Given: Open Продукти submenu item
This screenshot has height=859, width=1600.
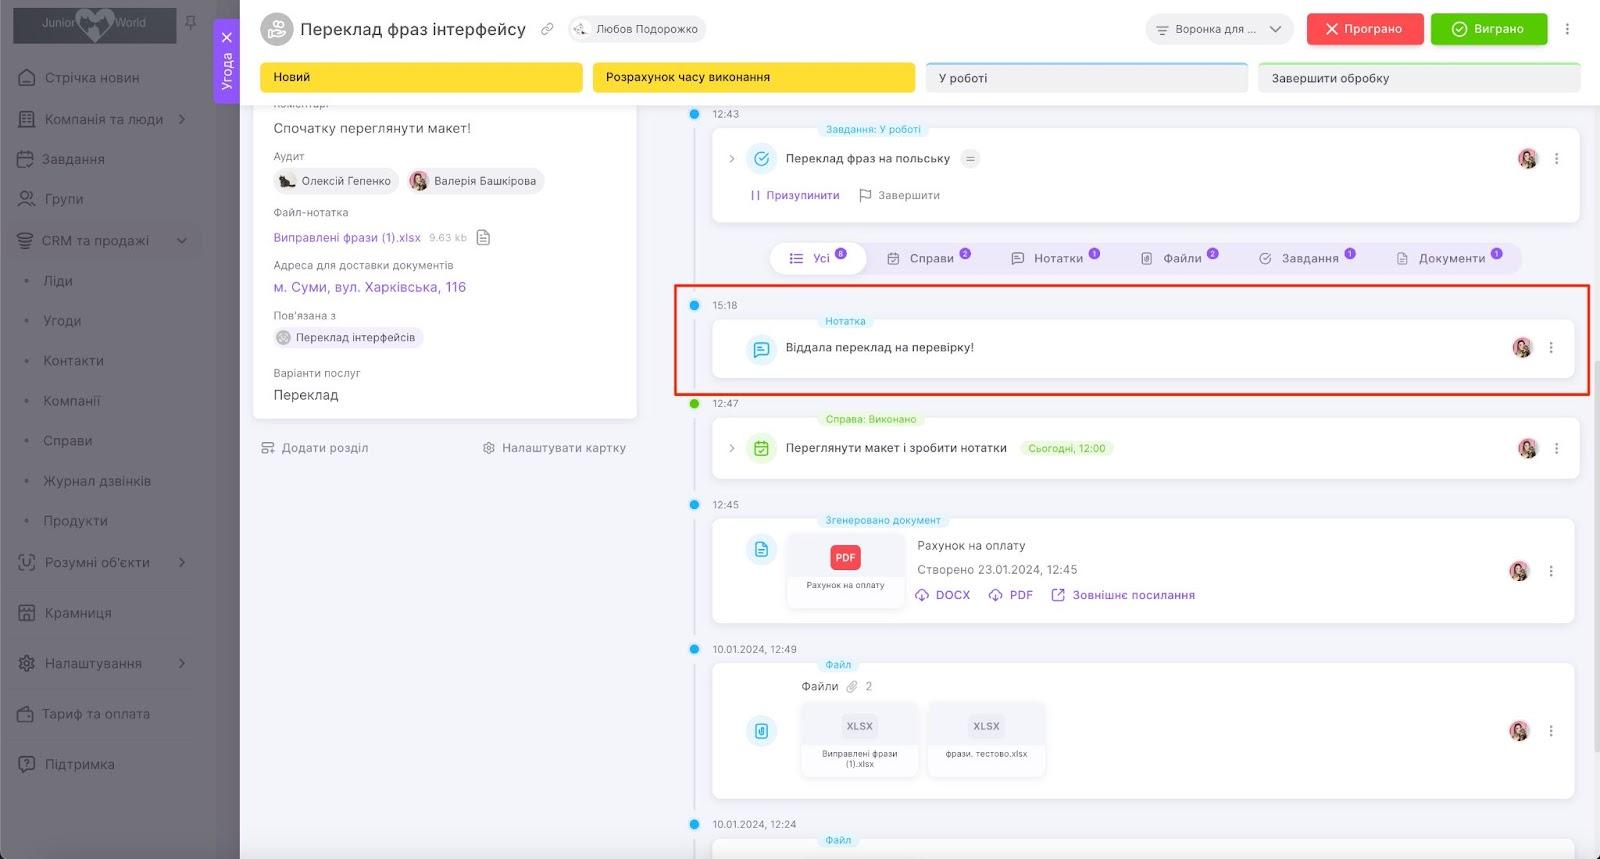Looking at the screenshot, I should click(75, 521).
